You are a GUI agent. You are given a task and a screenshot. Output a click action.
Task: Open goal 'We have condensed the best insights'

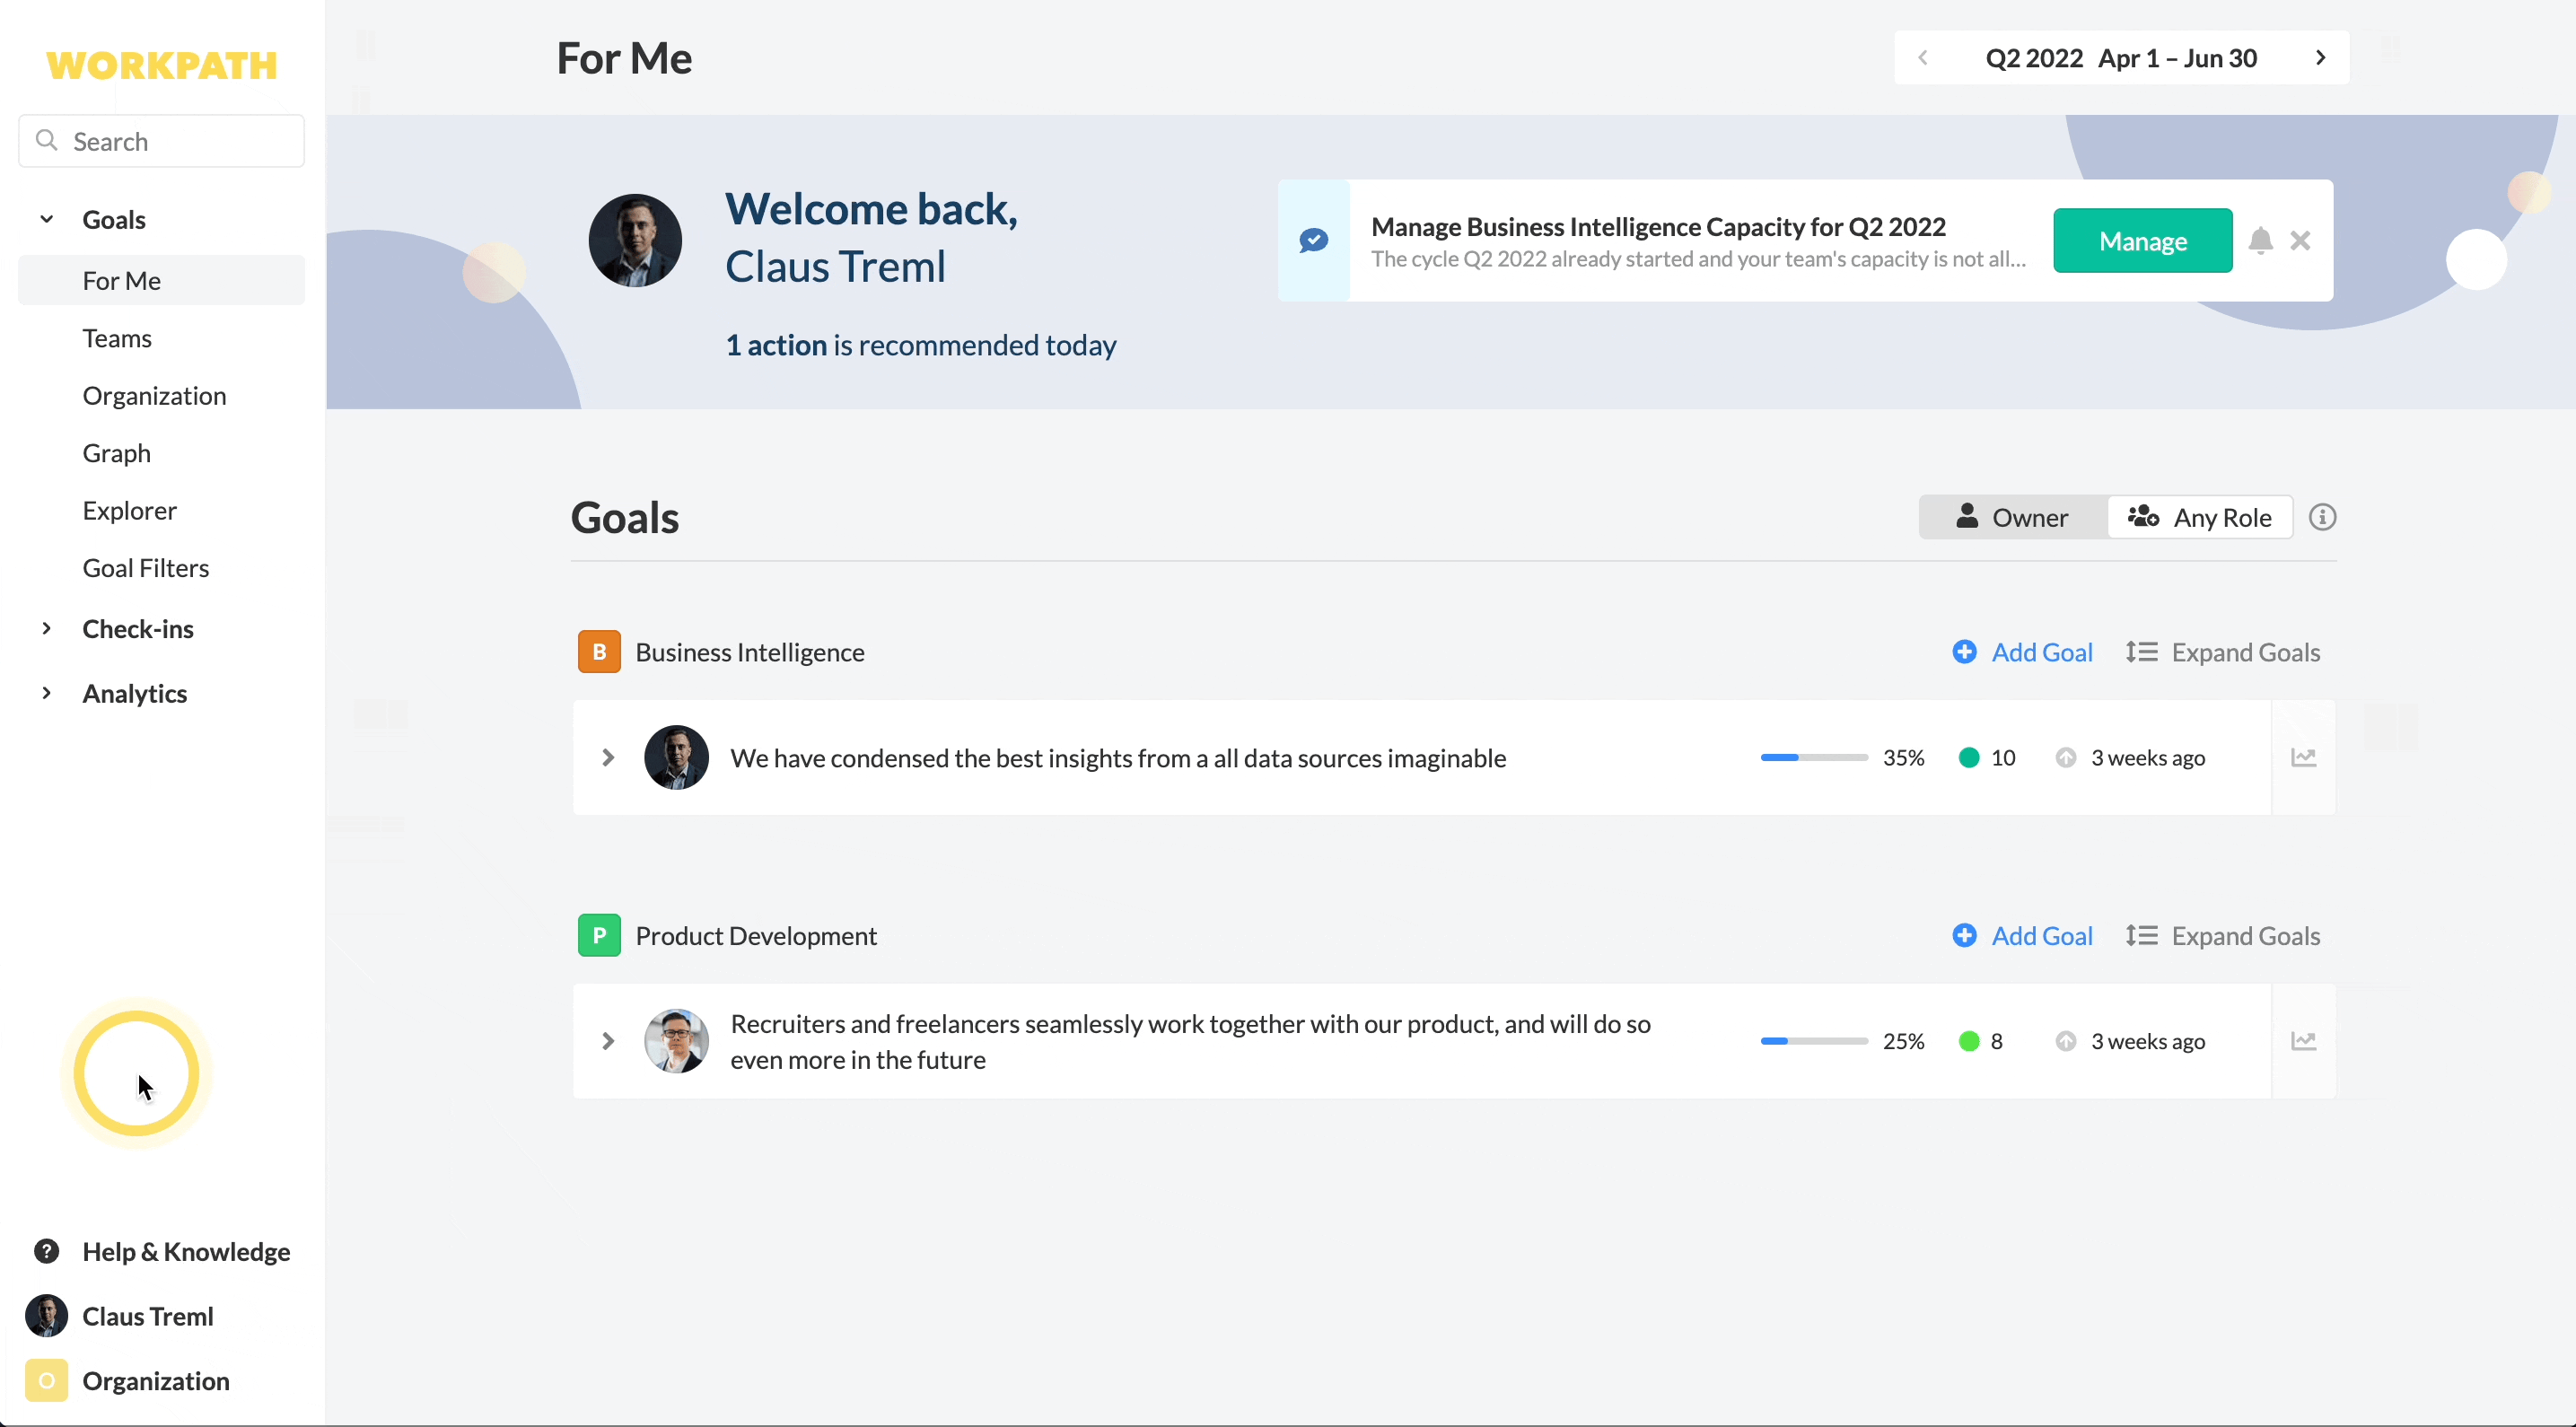click(1118, 758)
